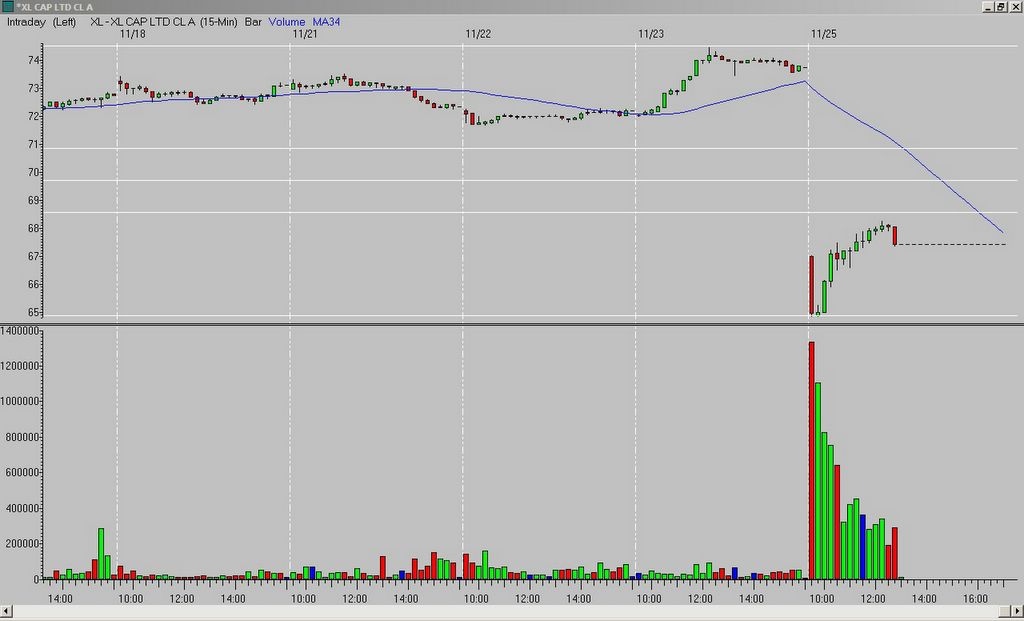Click the blue 'Volume' indicator label
Image resolution: width=1024 pixels, height=621 pixels.
(287, 22)
